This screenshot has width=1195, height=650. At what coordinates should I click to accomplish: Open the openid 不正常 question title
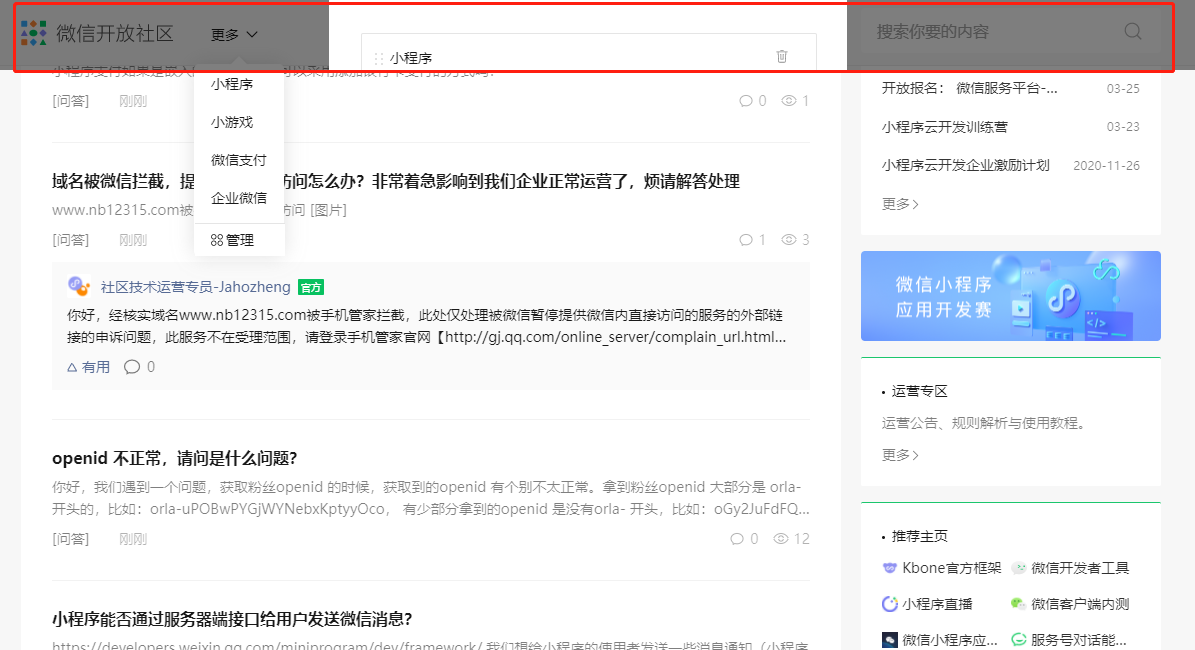click(175, 459)
